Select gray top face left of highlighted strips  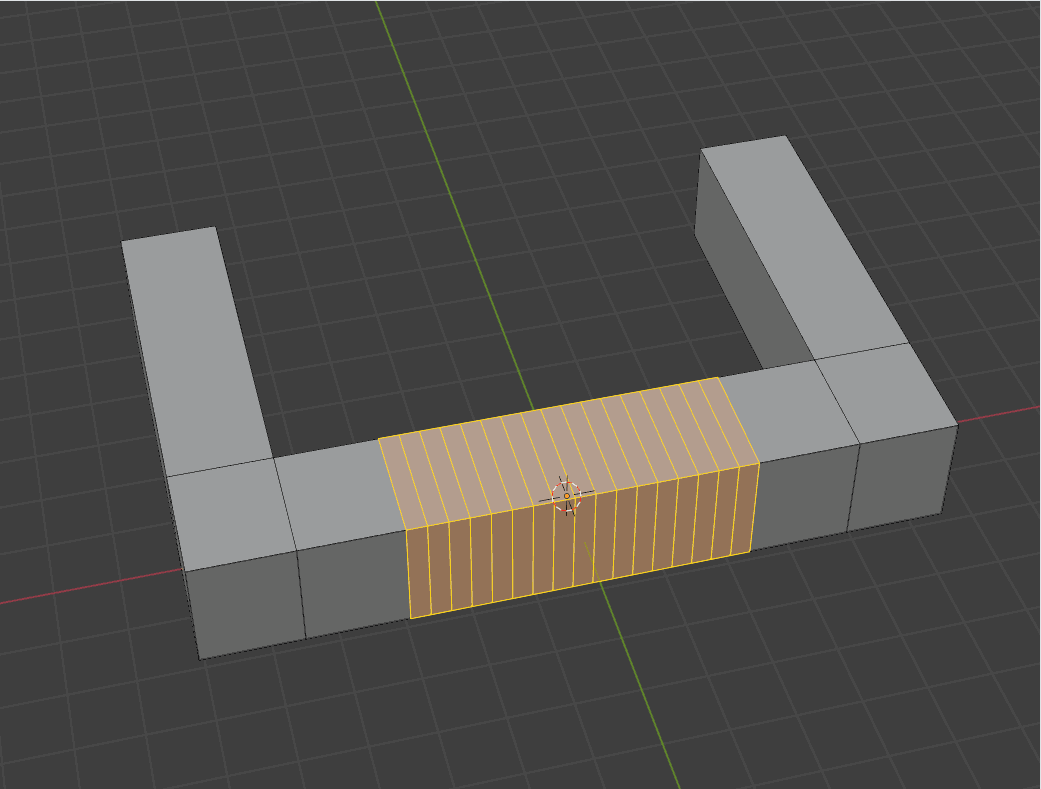pos(339,493)
